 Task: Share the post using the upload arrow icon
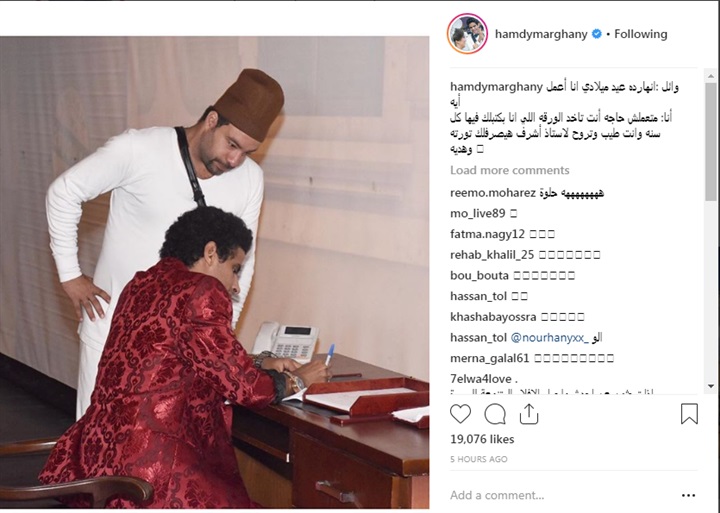(x=529, y=414)
